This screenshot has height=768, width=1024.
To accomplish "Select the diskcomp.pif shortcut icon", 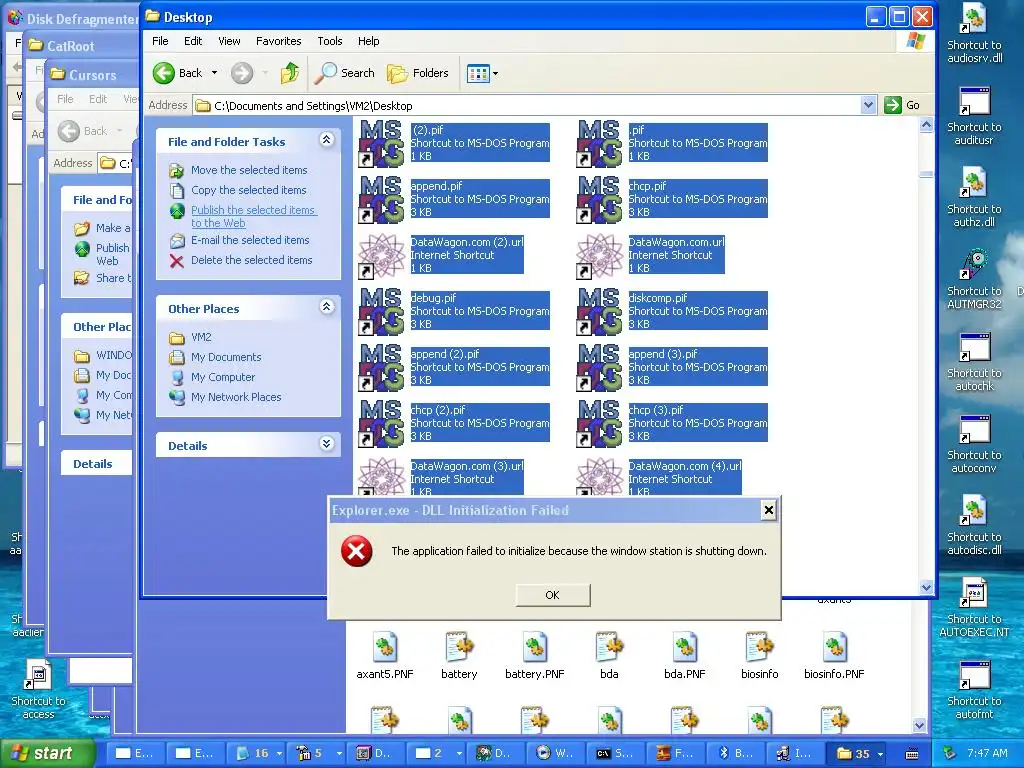I will pyautogui.click(x=600, y=312).
